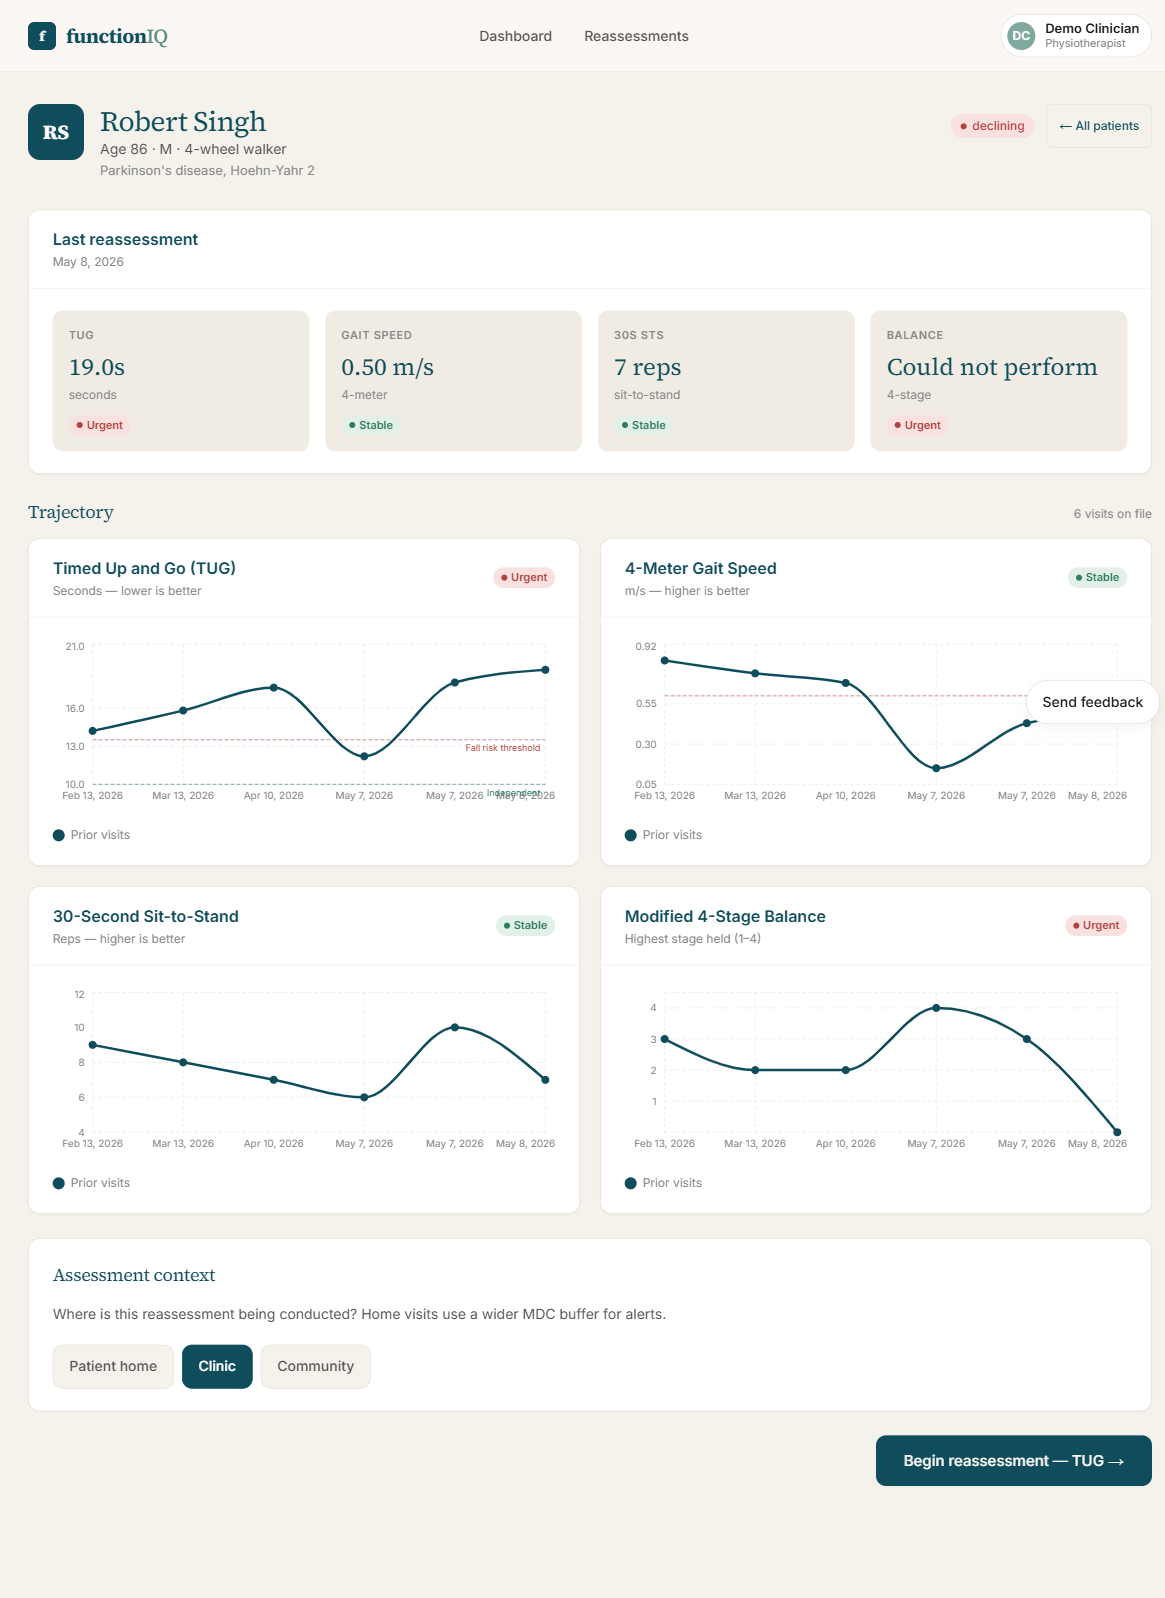
Task: Click the 4-Meter Gait Speed title
Action: tap(700, 568)
